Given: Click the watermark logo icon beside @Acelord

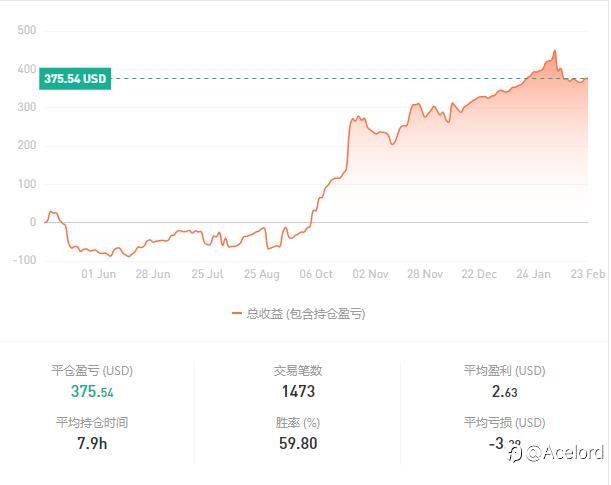Looking at the screenshot, I should (x=514, y=454).
